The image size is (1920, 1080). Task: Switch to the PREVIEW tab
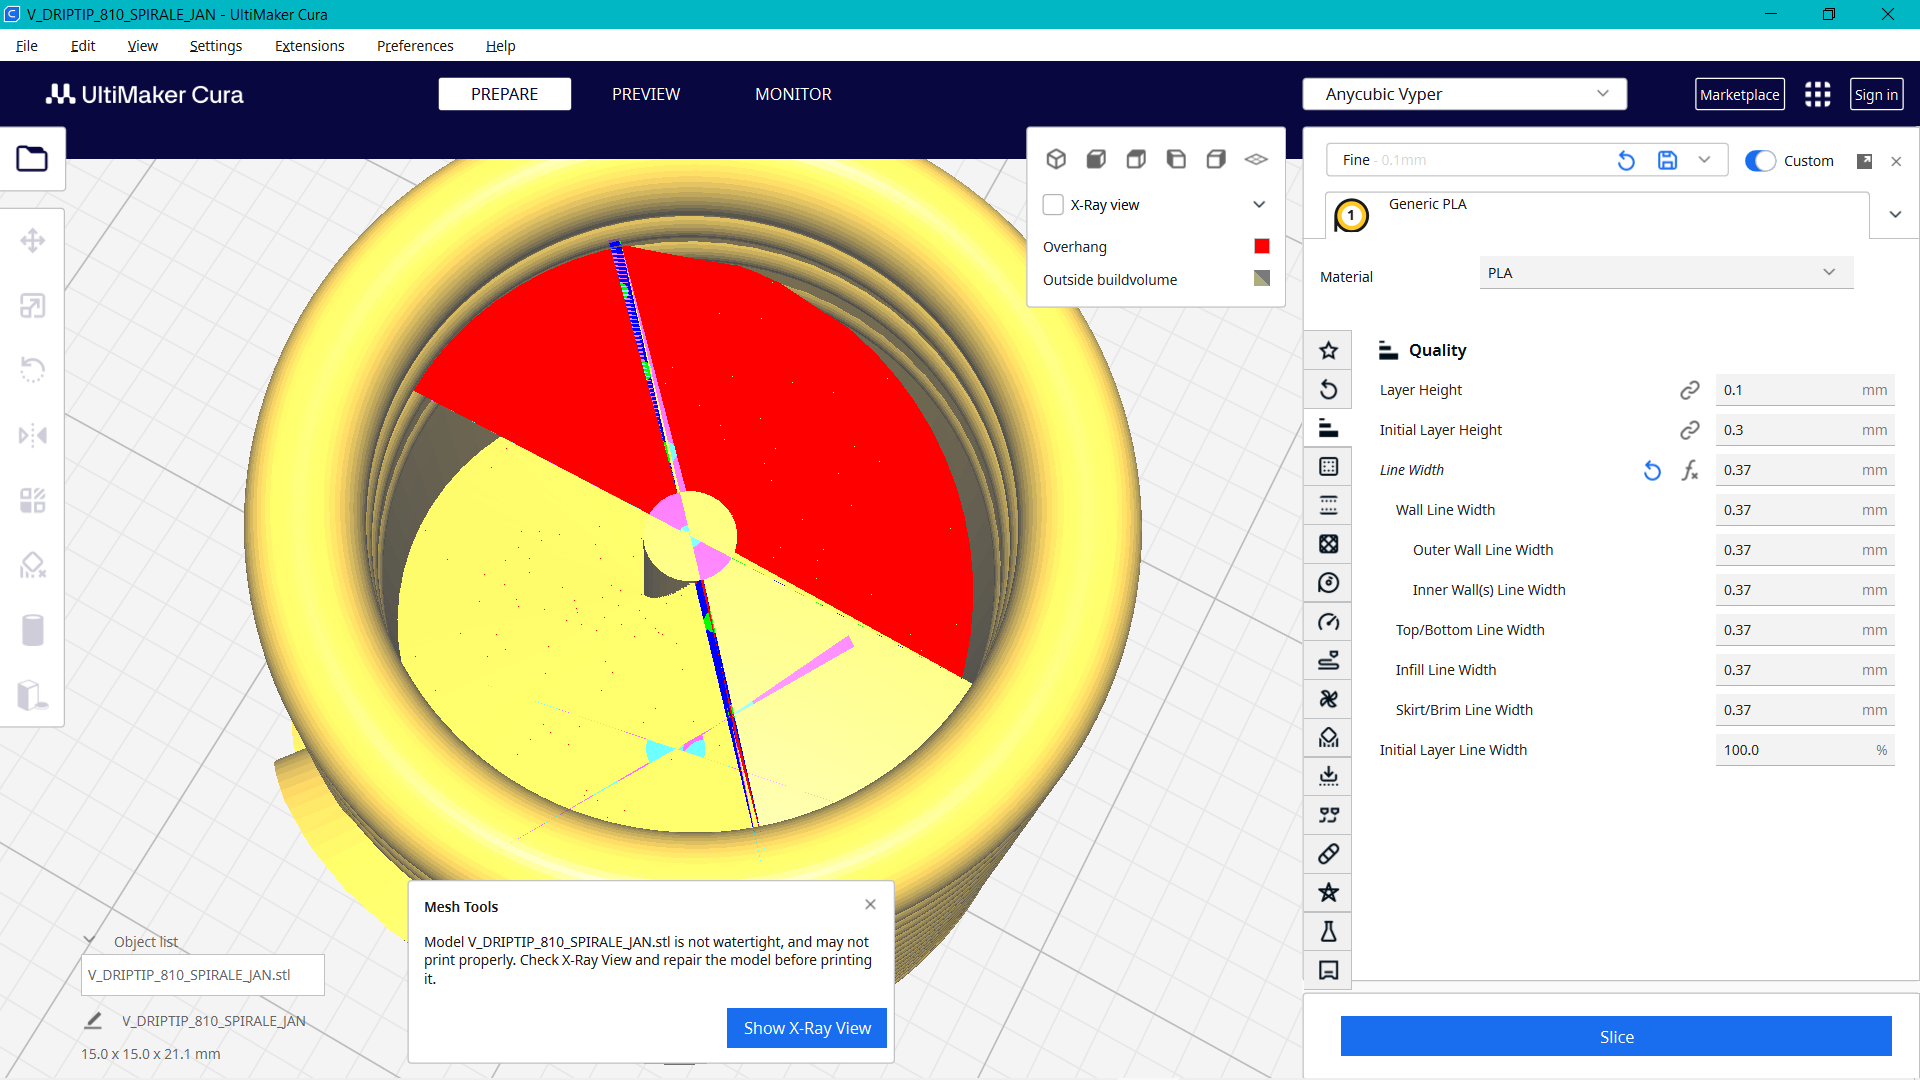pos(645,93)
